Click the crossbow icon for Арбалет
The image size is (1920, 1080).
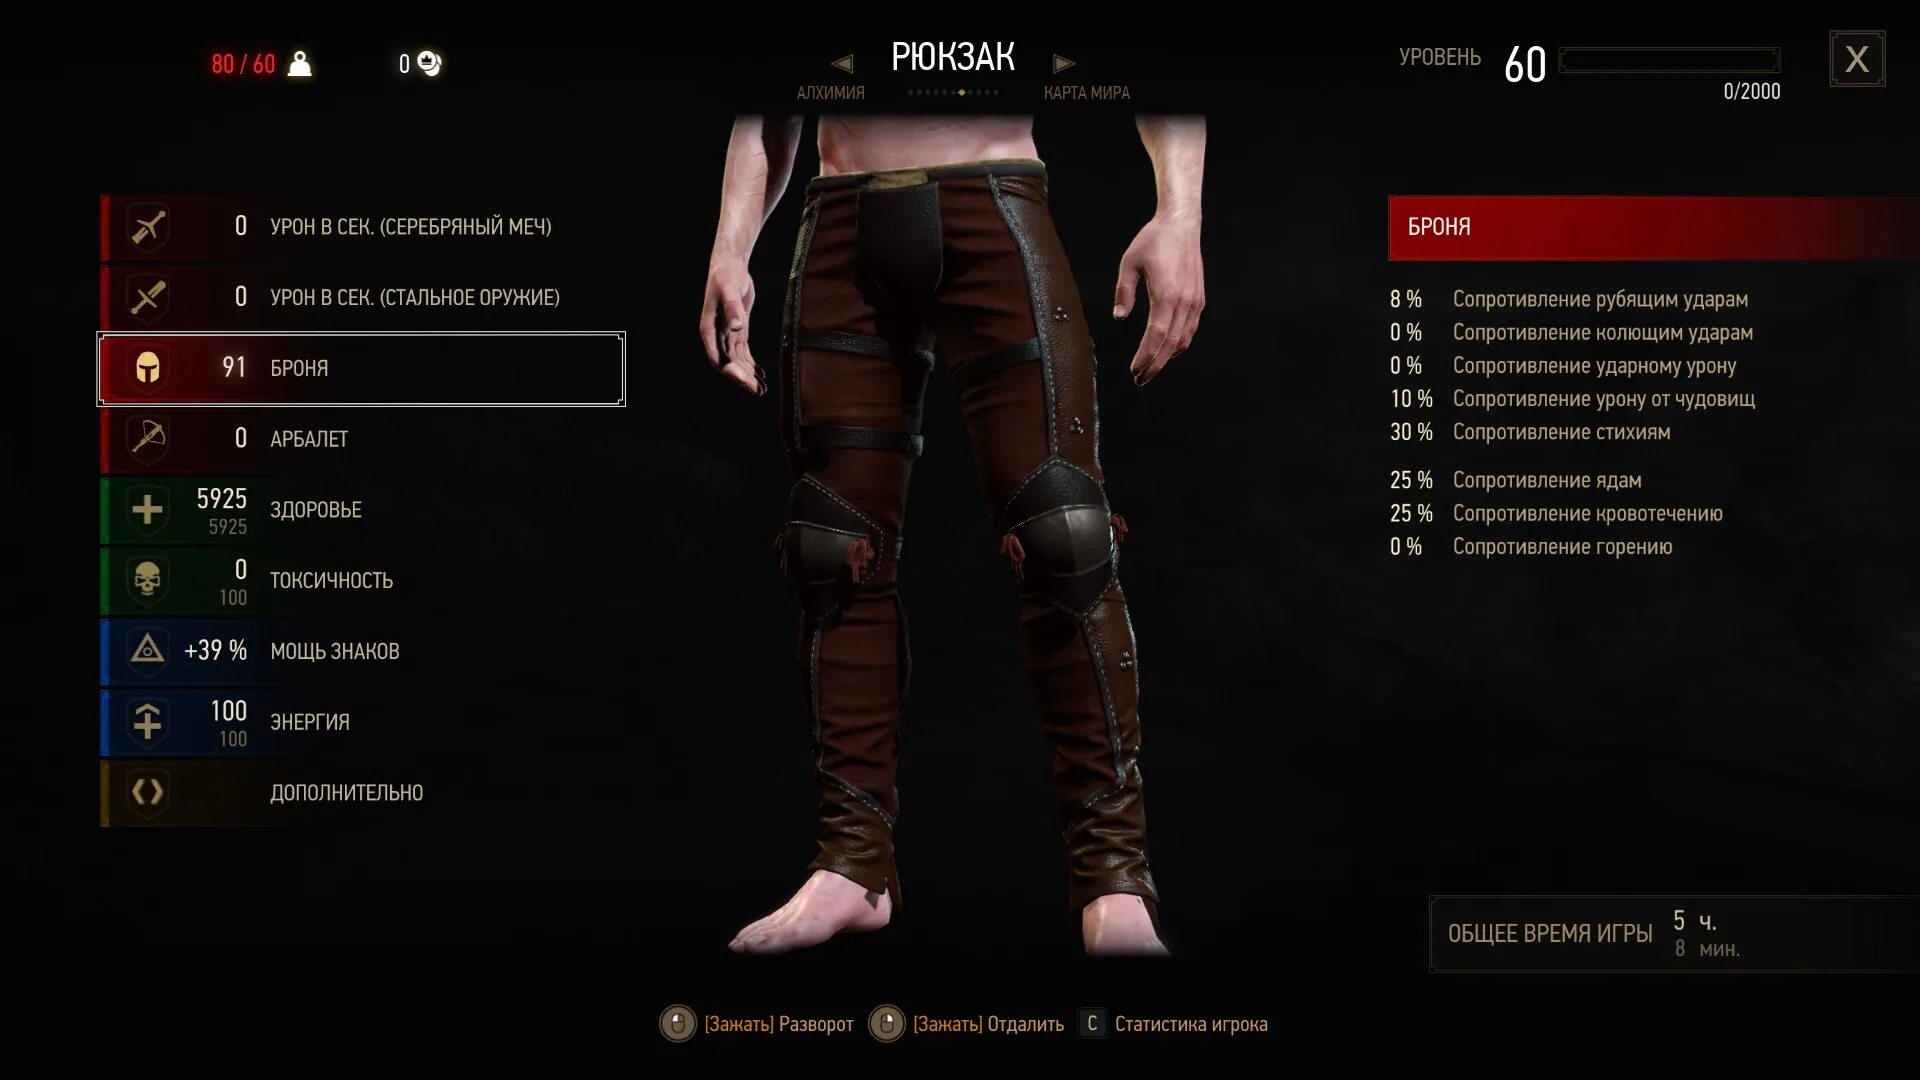(148, 439)
